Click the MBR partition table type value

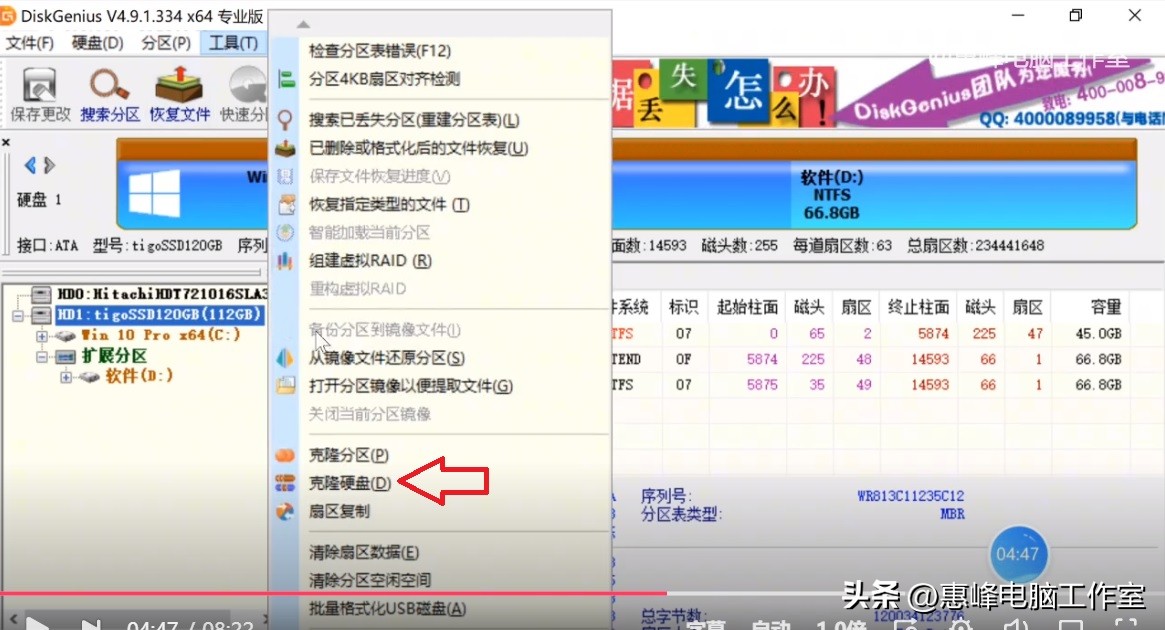point(952,513)
